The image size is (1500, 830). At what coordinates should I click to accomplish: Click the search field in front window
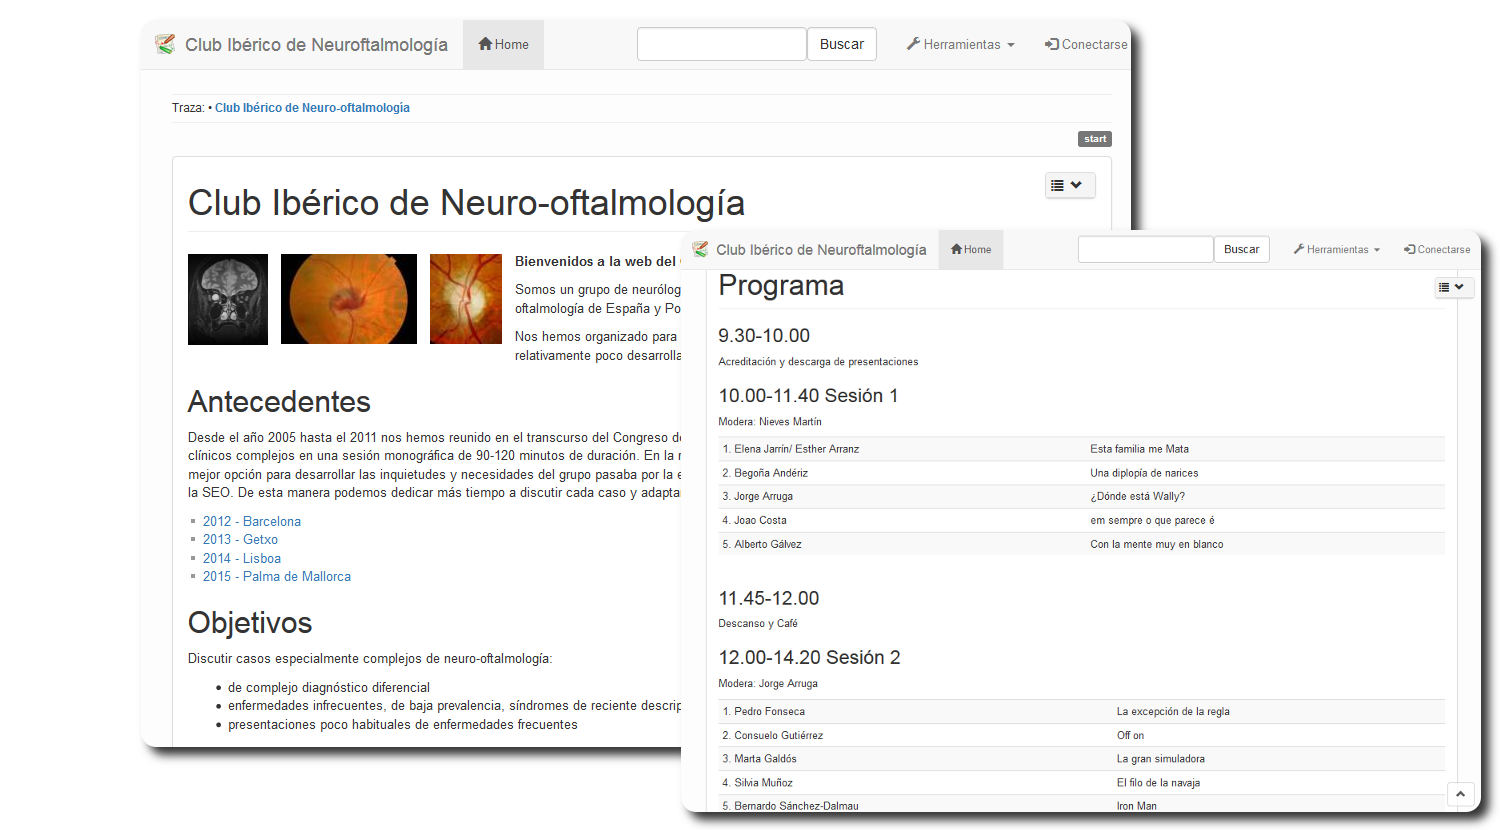tap(1145, 250)
